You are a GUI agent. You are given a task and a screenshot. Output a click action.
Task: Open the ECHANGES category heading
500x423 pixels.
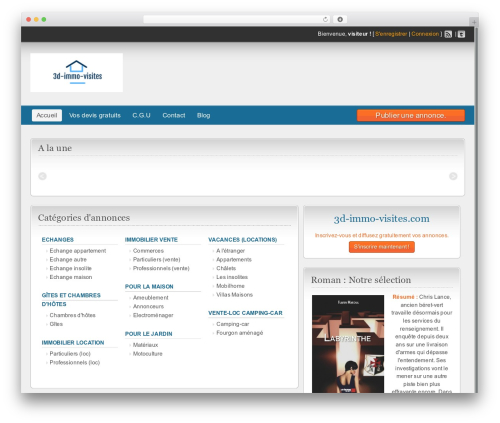(58, 240)
